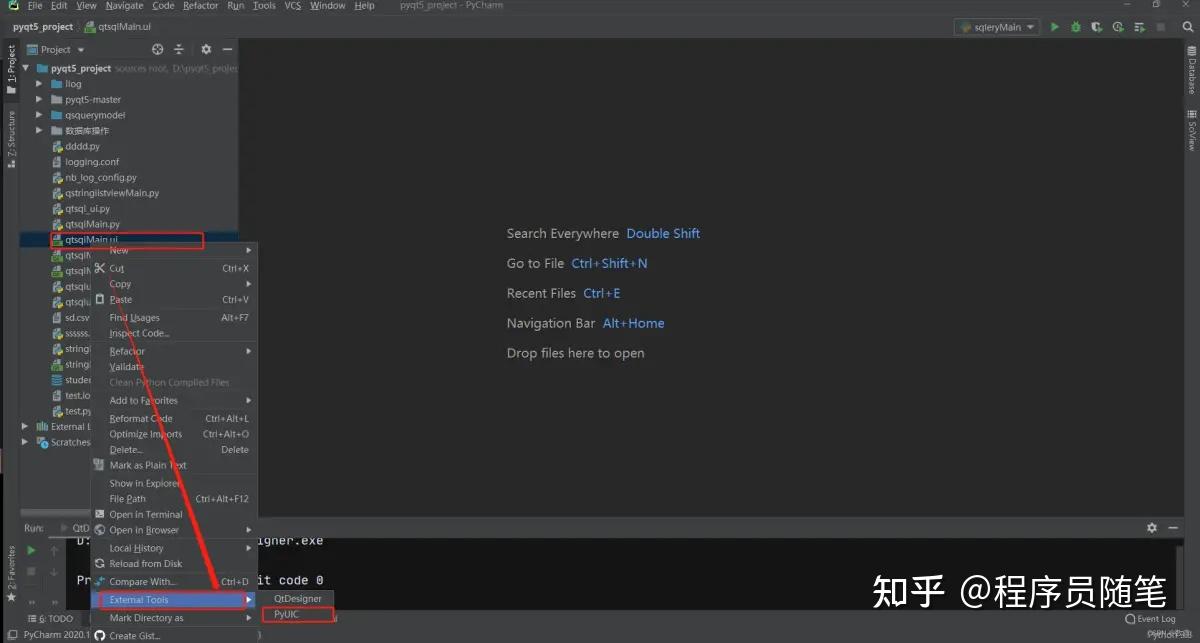
Task: Rerun using the green arrow in the Run panel
Action: pyautogui.click(x=31, y=550)
